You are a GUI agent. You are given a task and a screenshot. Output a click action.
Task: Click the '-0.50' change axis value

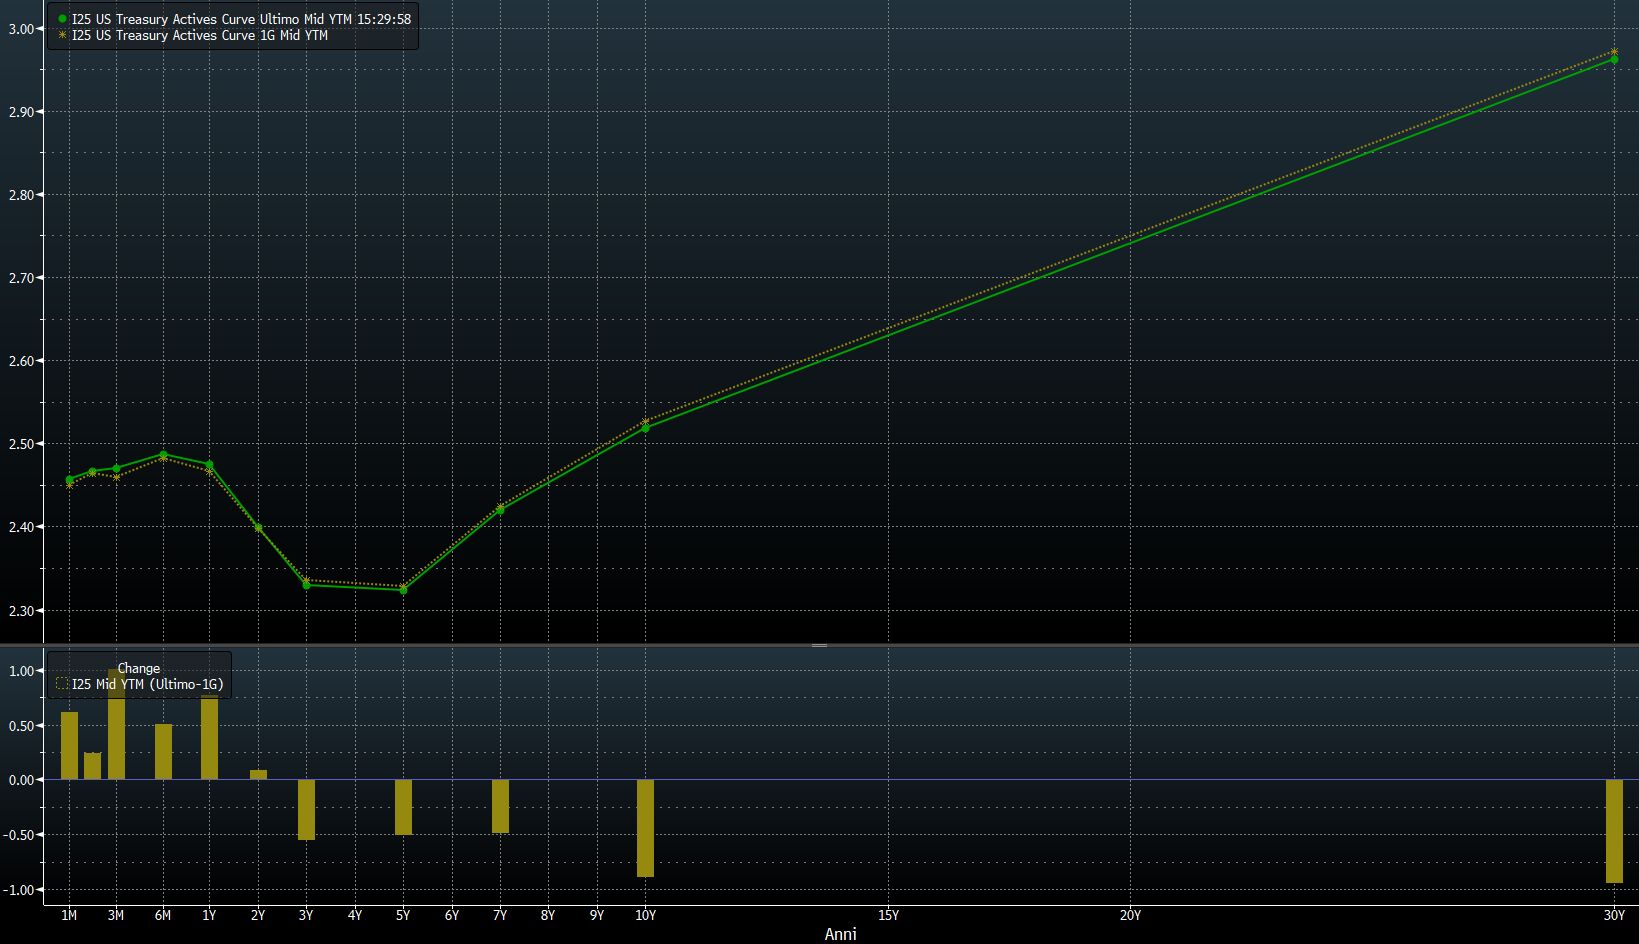coord(19,835)
